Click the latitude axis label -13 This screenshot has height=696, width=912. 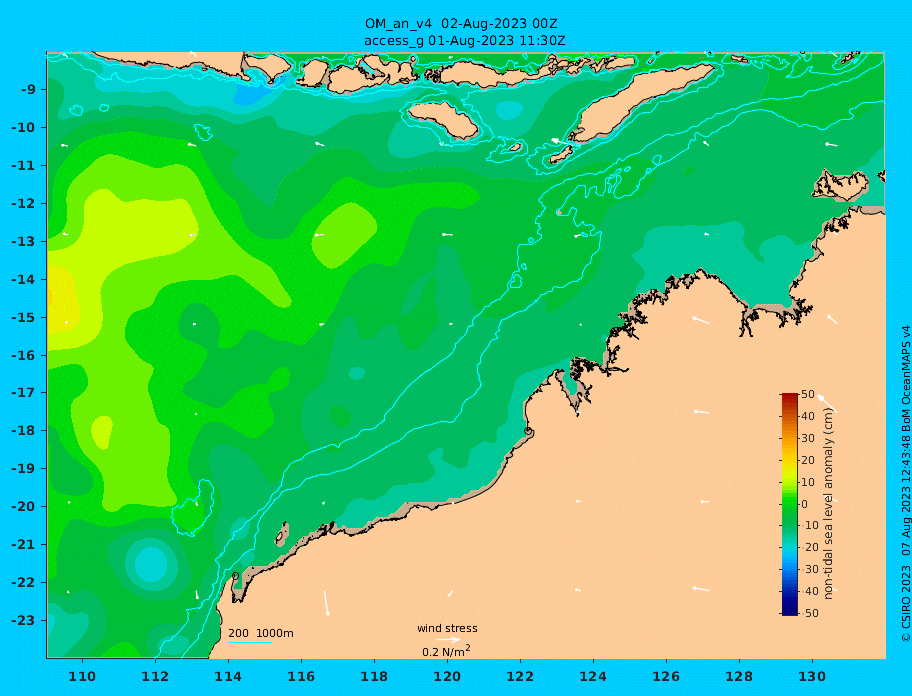click(23, 241)
